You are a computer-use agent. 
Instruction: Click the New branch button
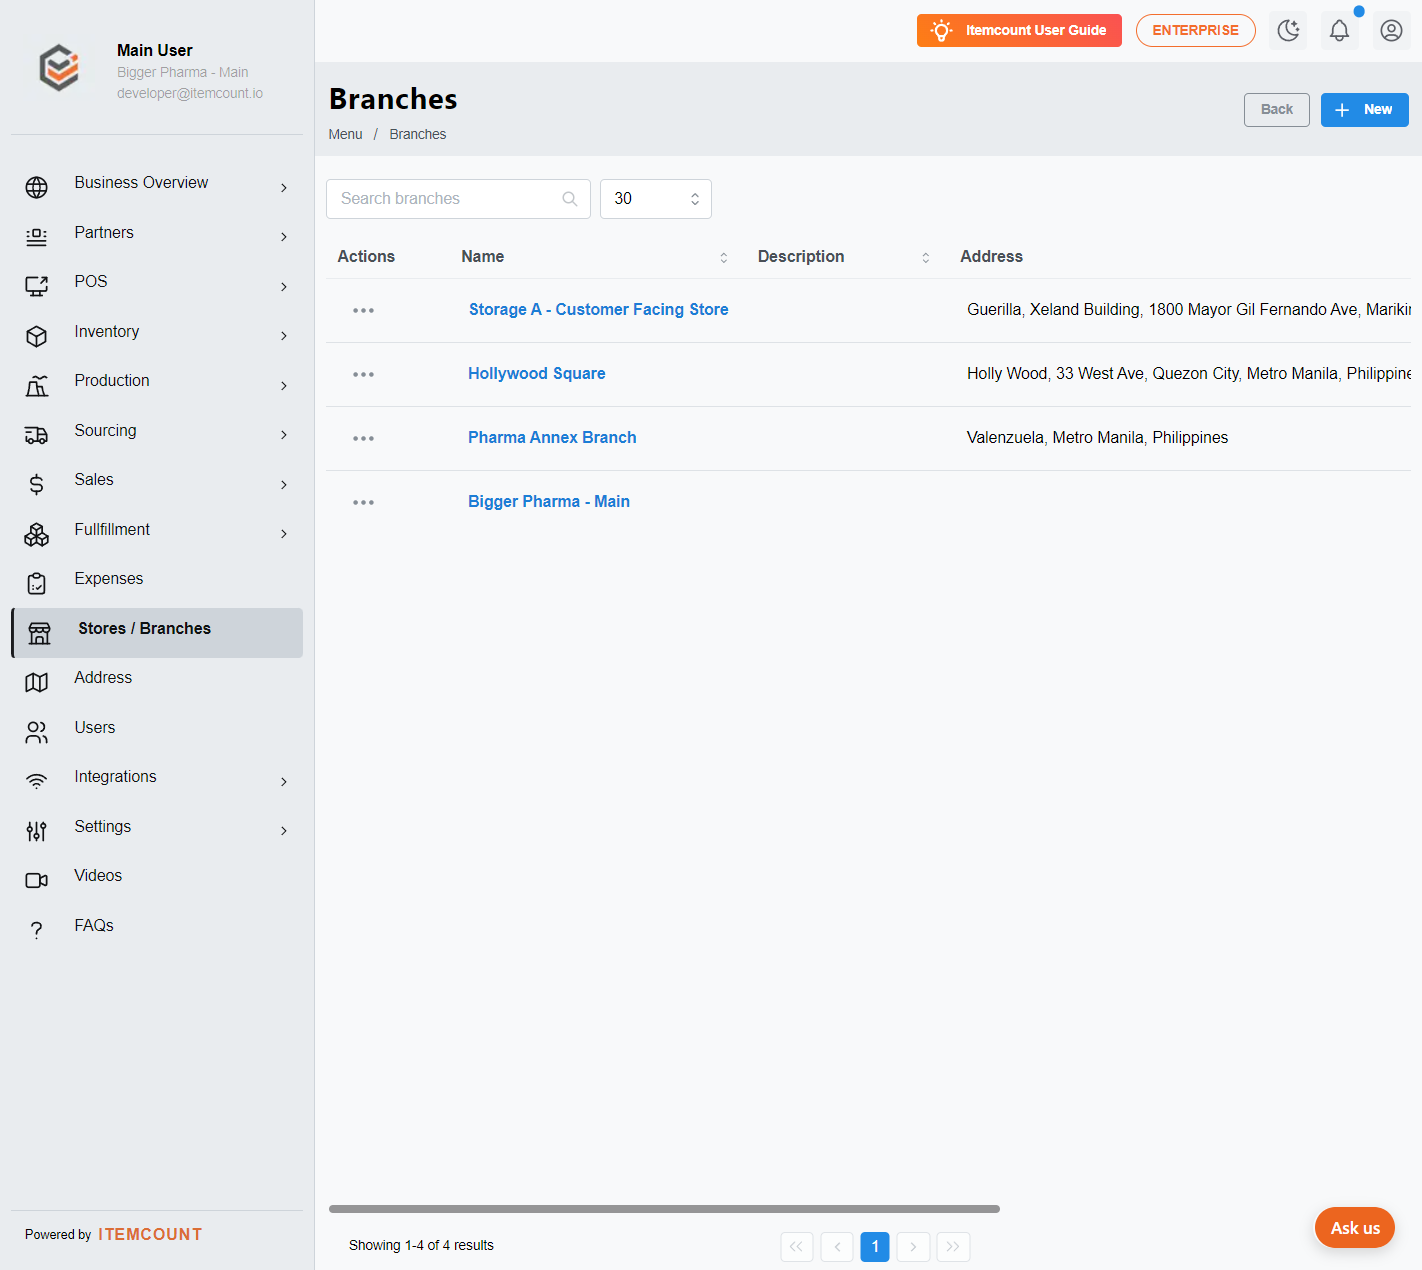pyautogui.click(x=1364, y=110)
